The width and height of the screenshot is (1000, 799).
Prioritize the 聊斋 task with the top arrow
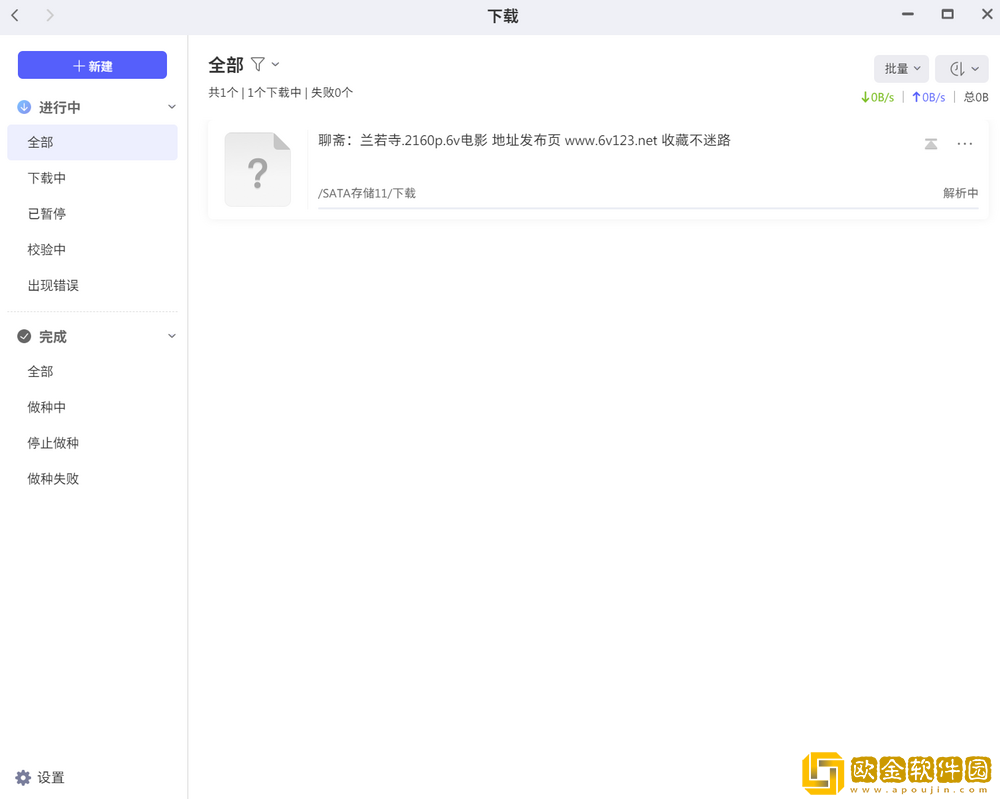(x=931, y=143)
